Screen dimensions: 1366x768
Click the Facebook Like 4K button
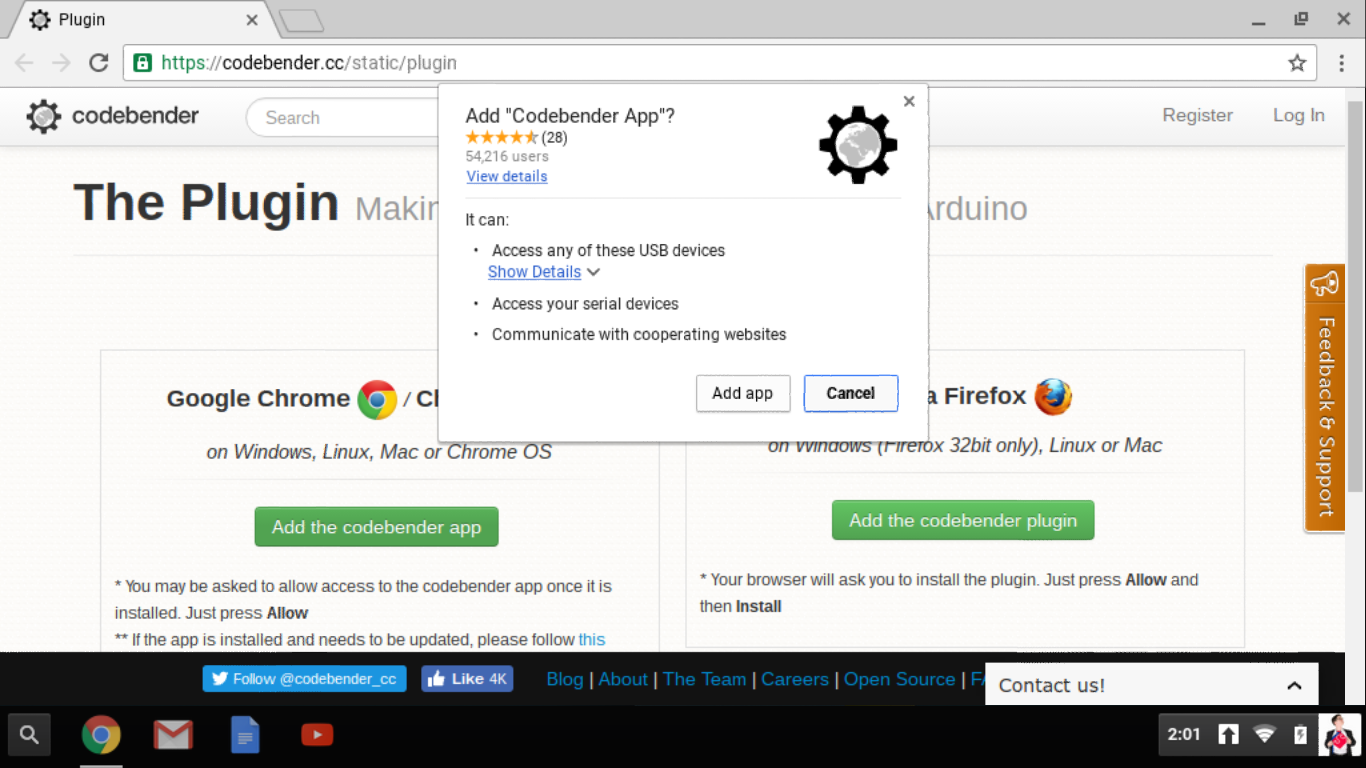pyautogui.click(x=468, y=679)
